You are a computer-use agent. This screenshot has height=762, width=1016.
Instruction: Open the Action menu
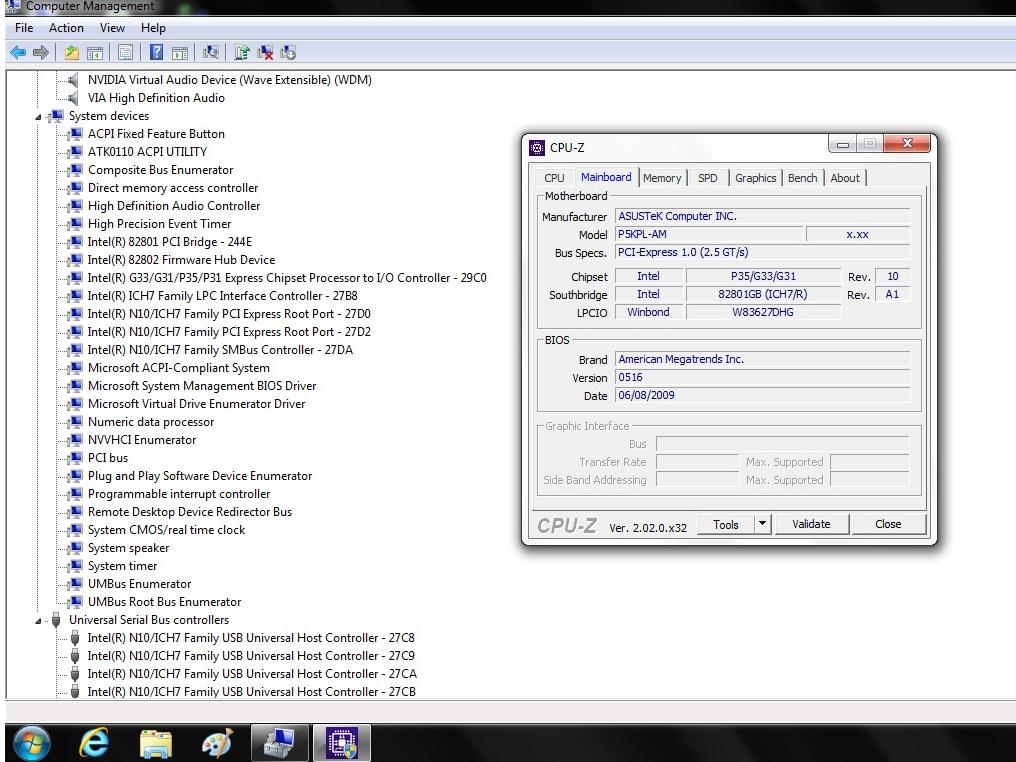click(66, 28)
